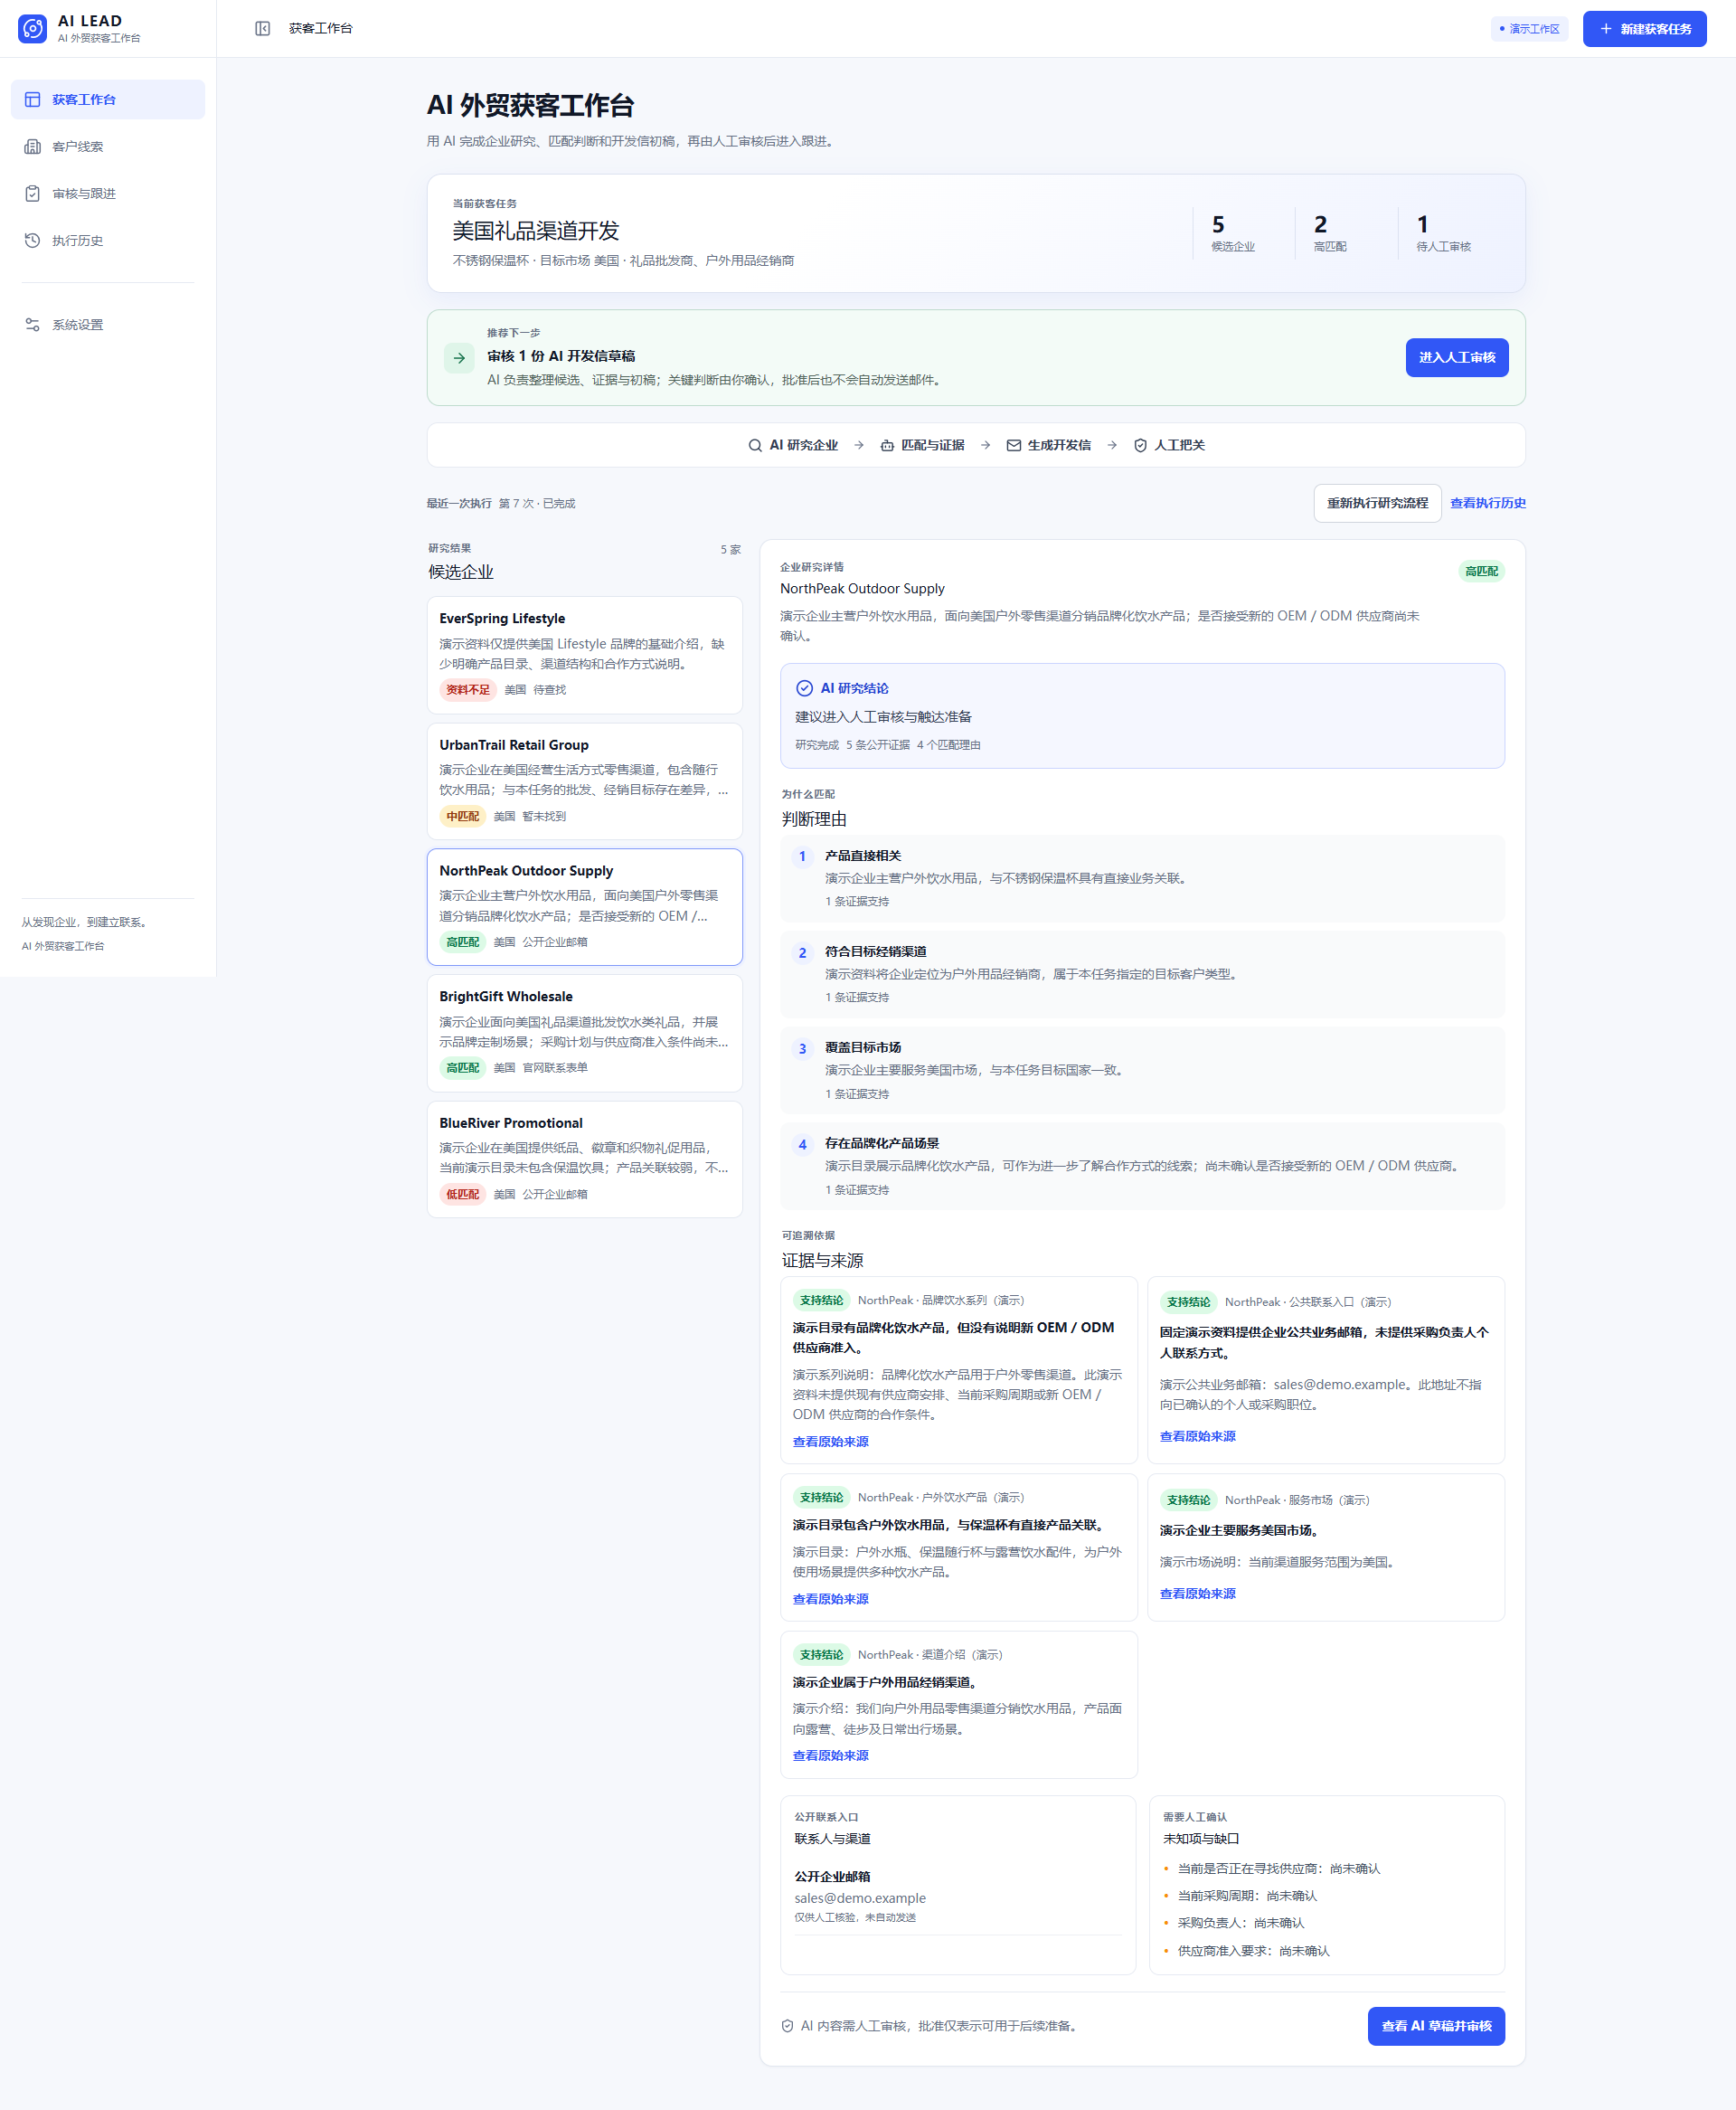Click the 中匹配 tag on UrbanTrail card

(462, 817)
